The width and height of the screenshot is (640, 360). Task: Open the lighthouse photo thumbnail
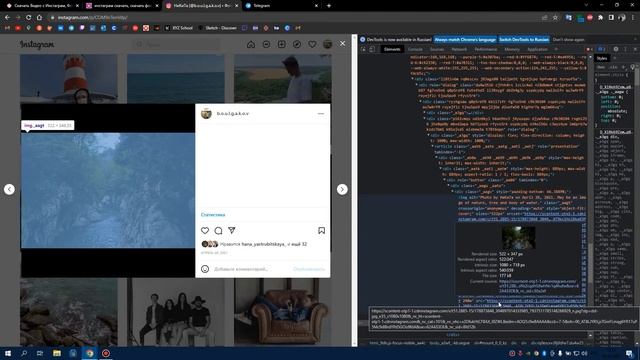(69, 79)
